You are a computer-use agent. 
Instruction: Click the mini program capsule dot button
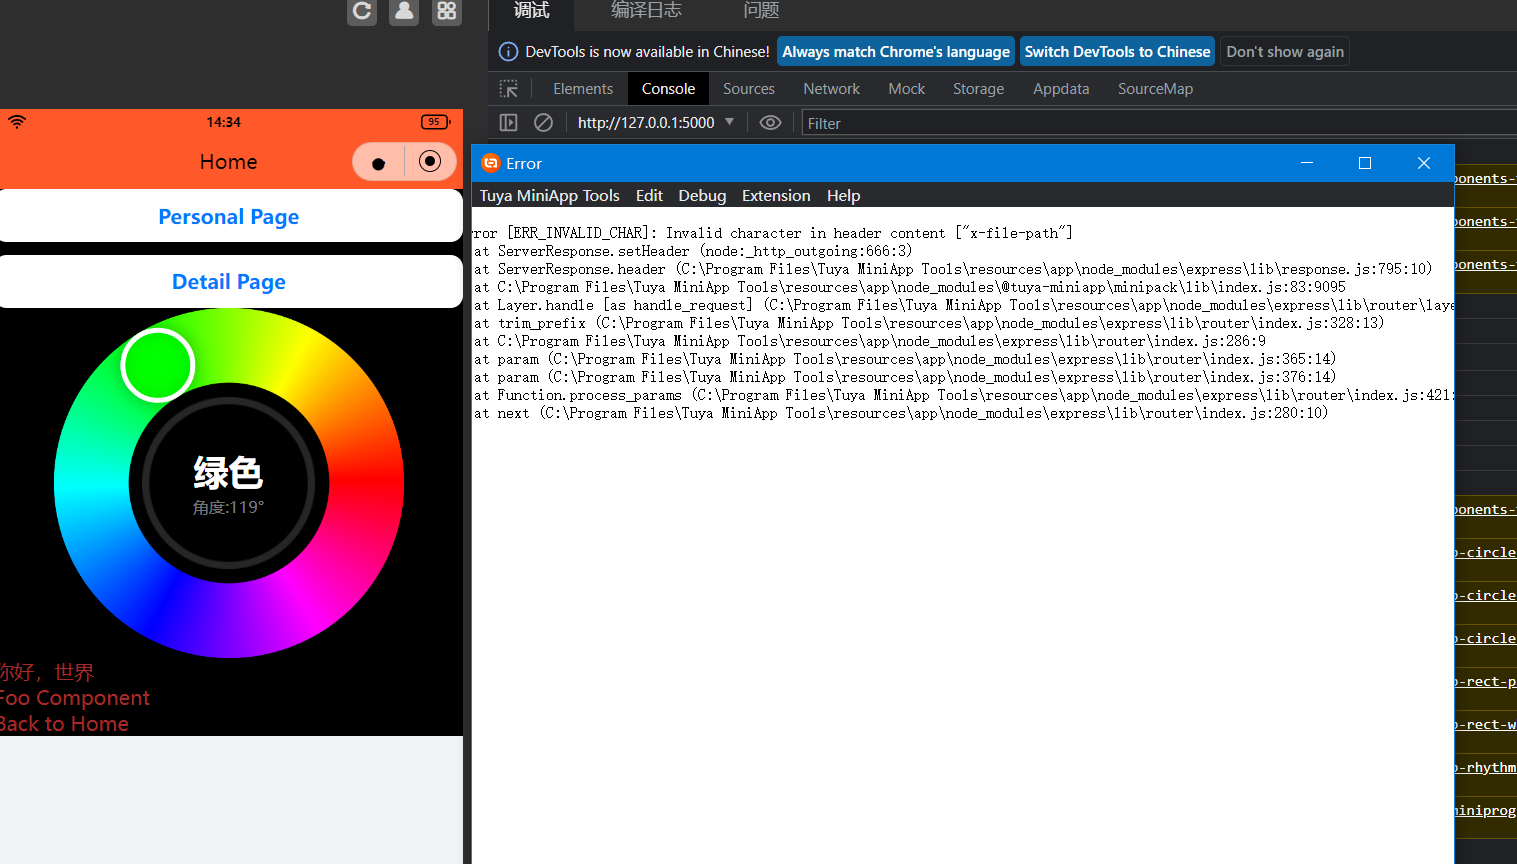(x=378, y=163)
